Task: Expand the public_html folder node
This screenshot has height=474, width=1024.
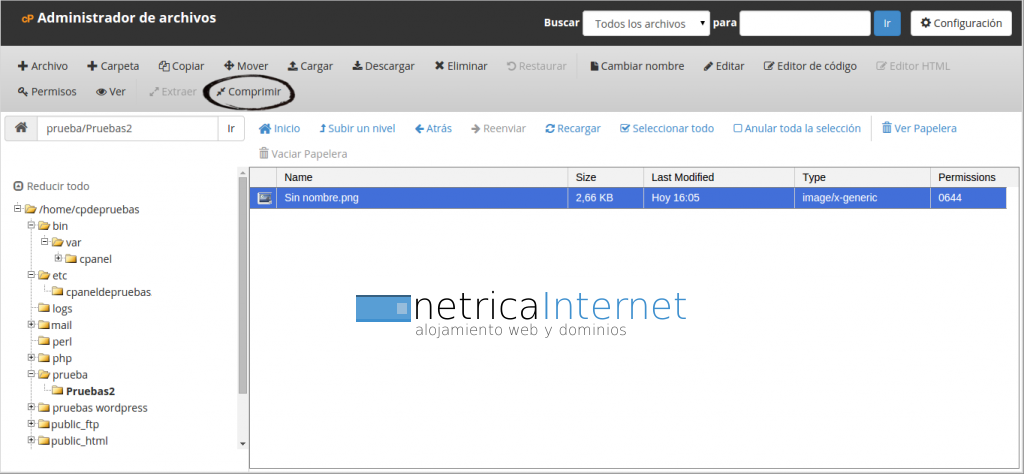Action: (32, 440)
